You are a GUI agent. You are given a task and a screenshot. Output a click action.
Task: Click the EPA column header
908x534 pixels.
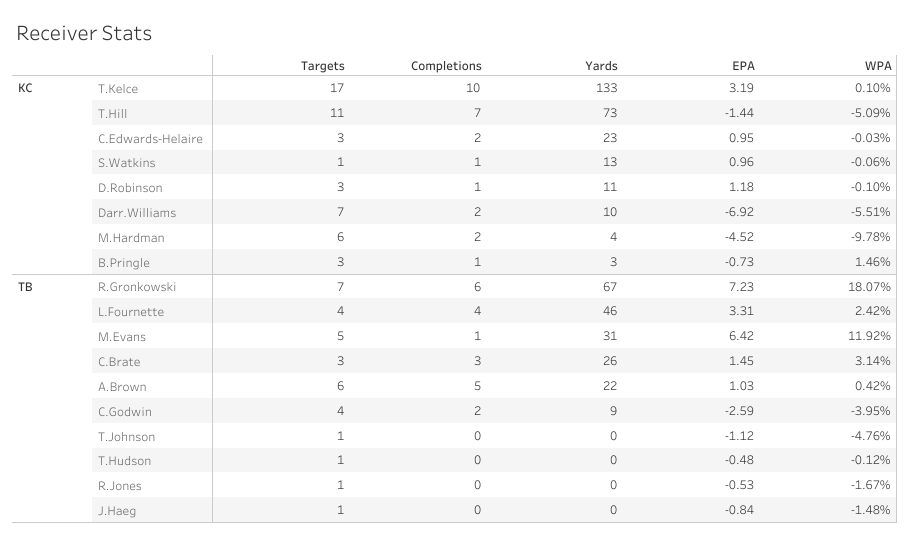[x=743, y=66]
